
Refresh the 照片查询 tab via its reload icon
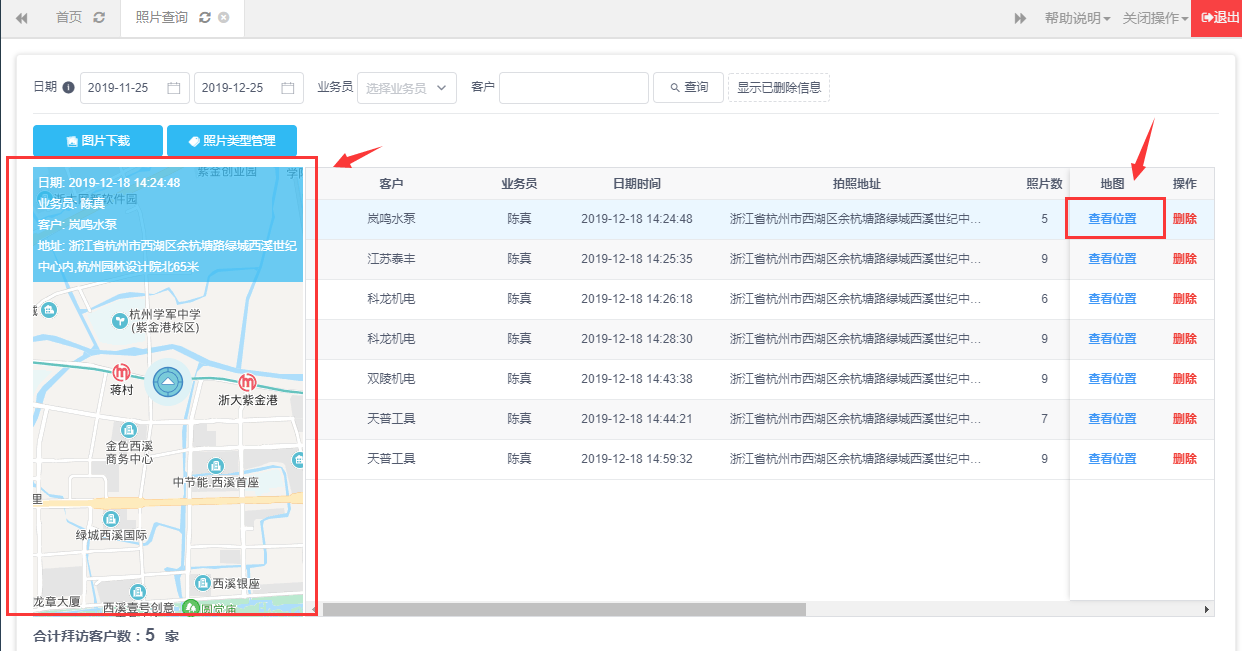pos(205,18)
